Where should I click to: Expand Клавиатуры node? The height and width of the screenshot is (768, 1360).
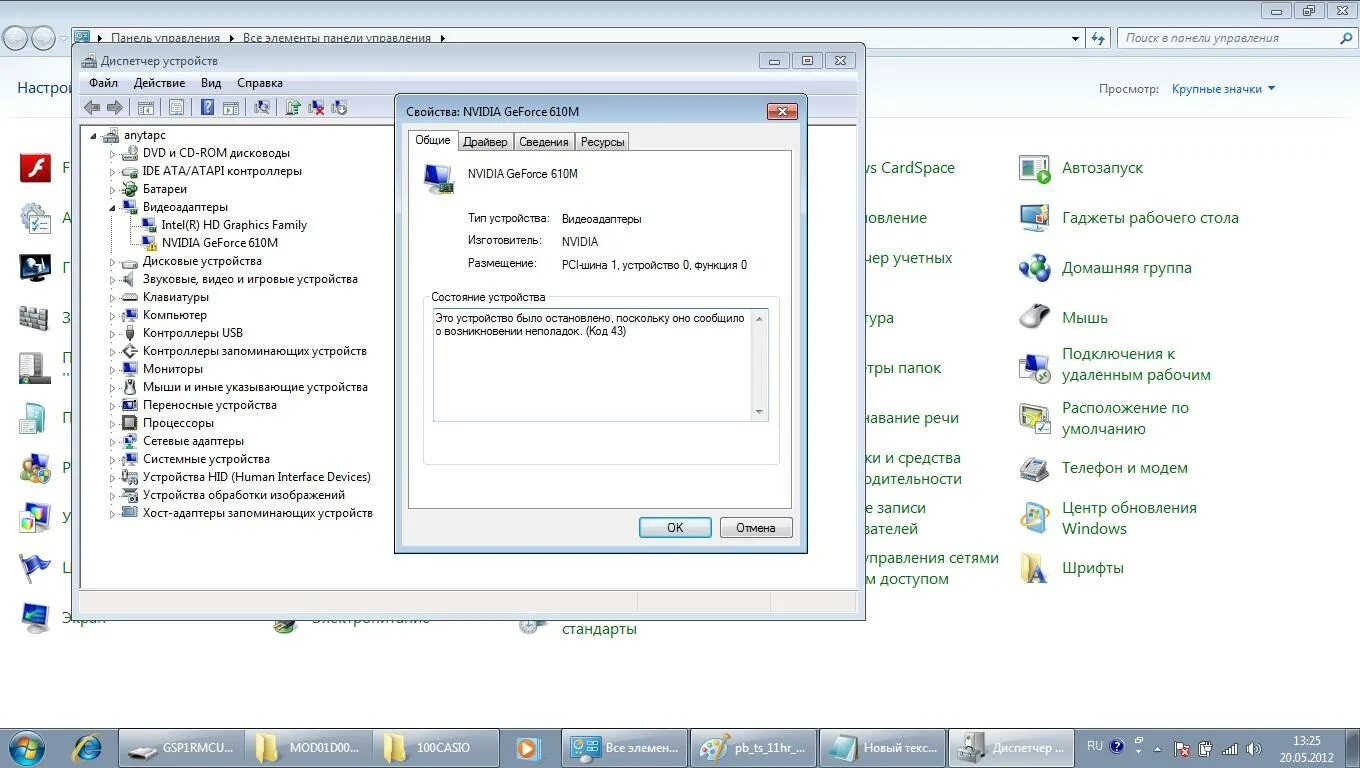tap(112, 298)
